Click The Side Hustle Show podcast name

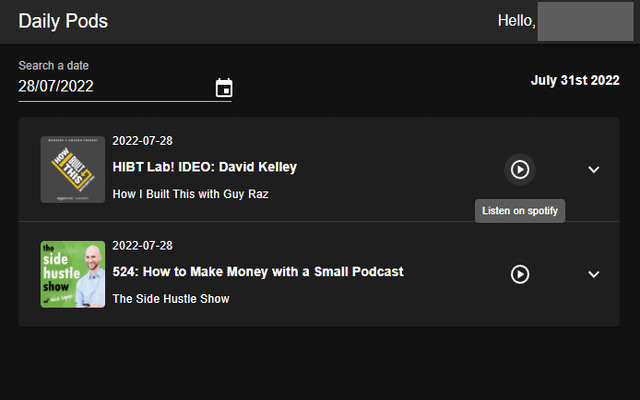coord(171,299)
